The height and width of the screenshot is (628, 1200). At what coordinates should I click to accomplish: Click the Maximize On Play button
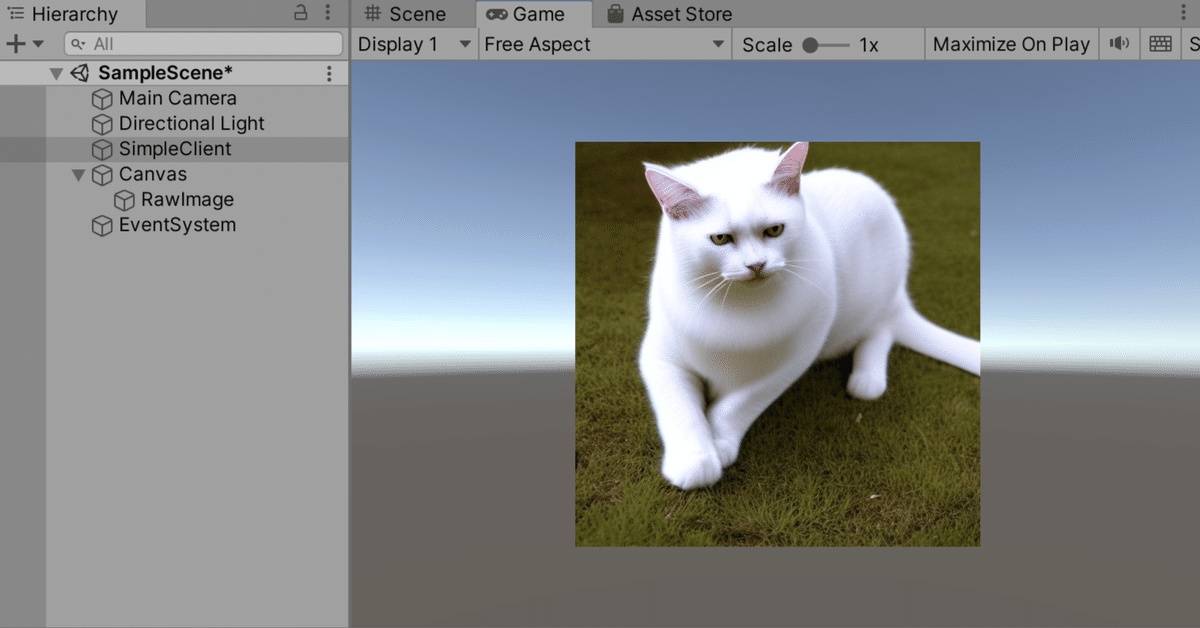(1010, 43)
